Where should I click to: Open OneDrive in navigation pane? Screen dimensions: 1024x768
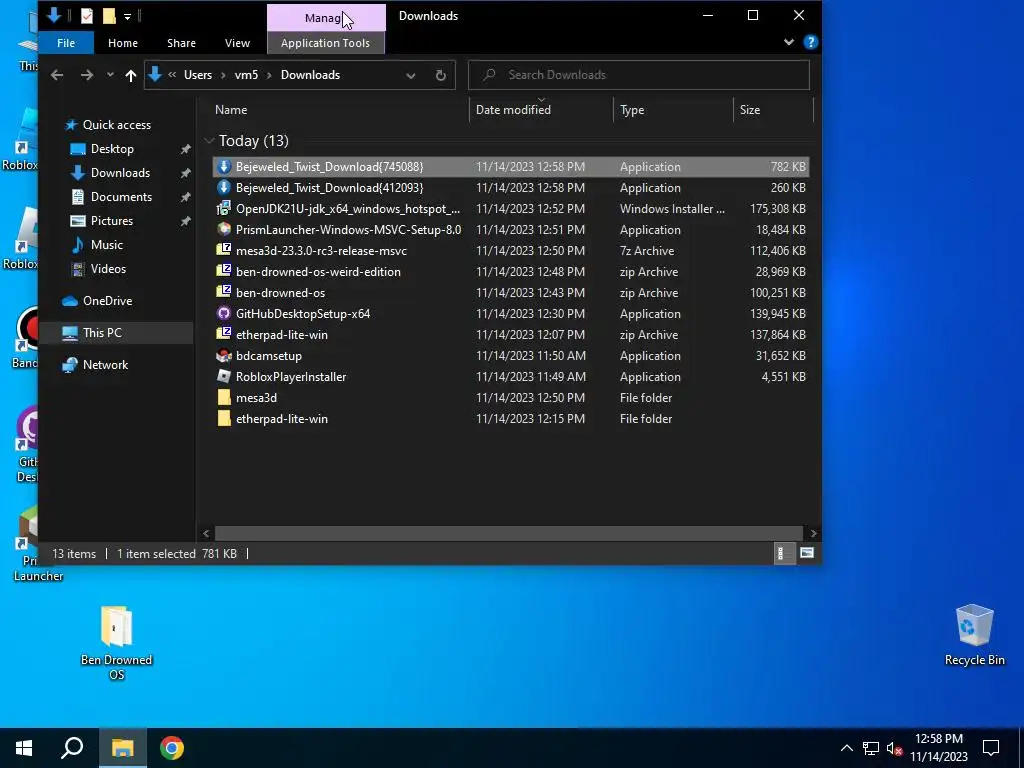coord(107,301)
